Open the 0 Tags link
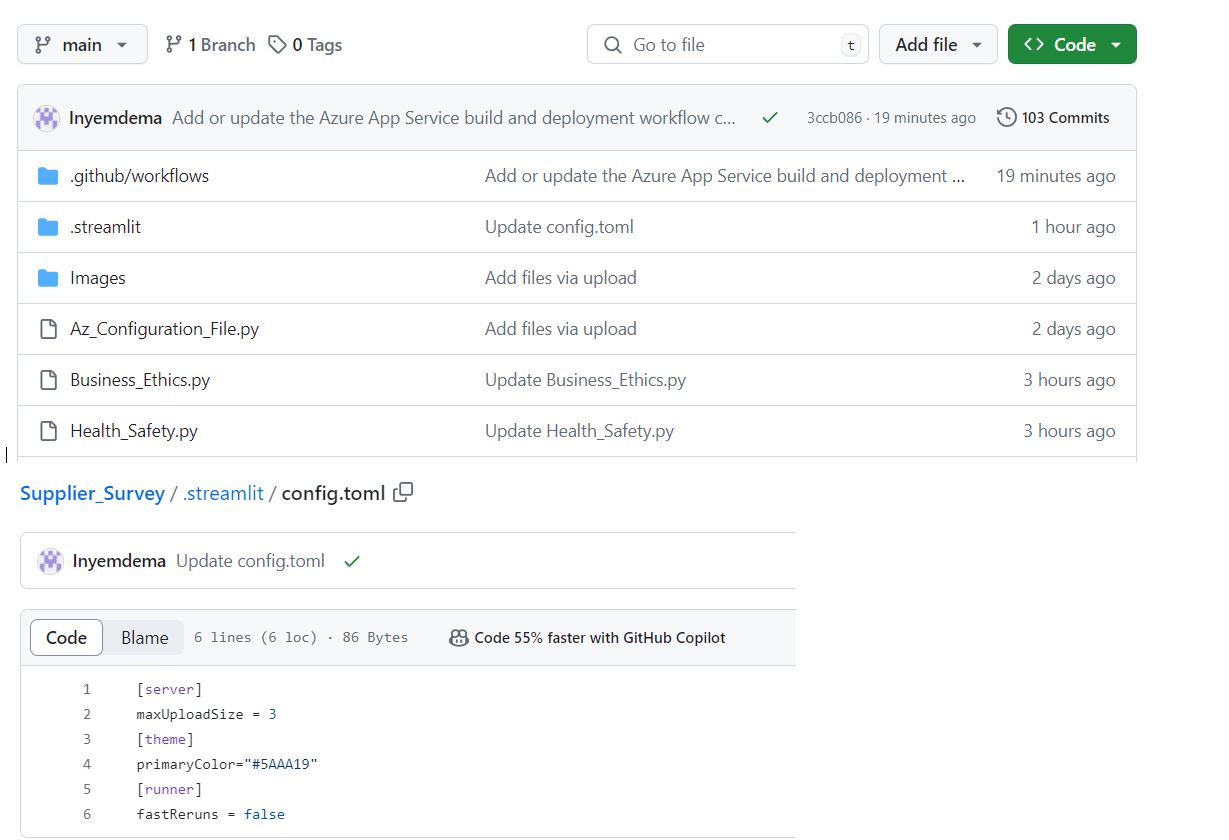Screen dimensions: 1229x840 tap(305, 45)
